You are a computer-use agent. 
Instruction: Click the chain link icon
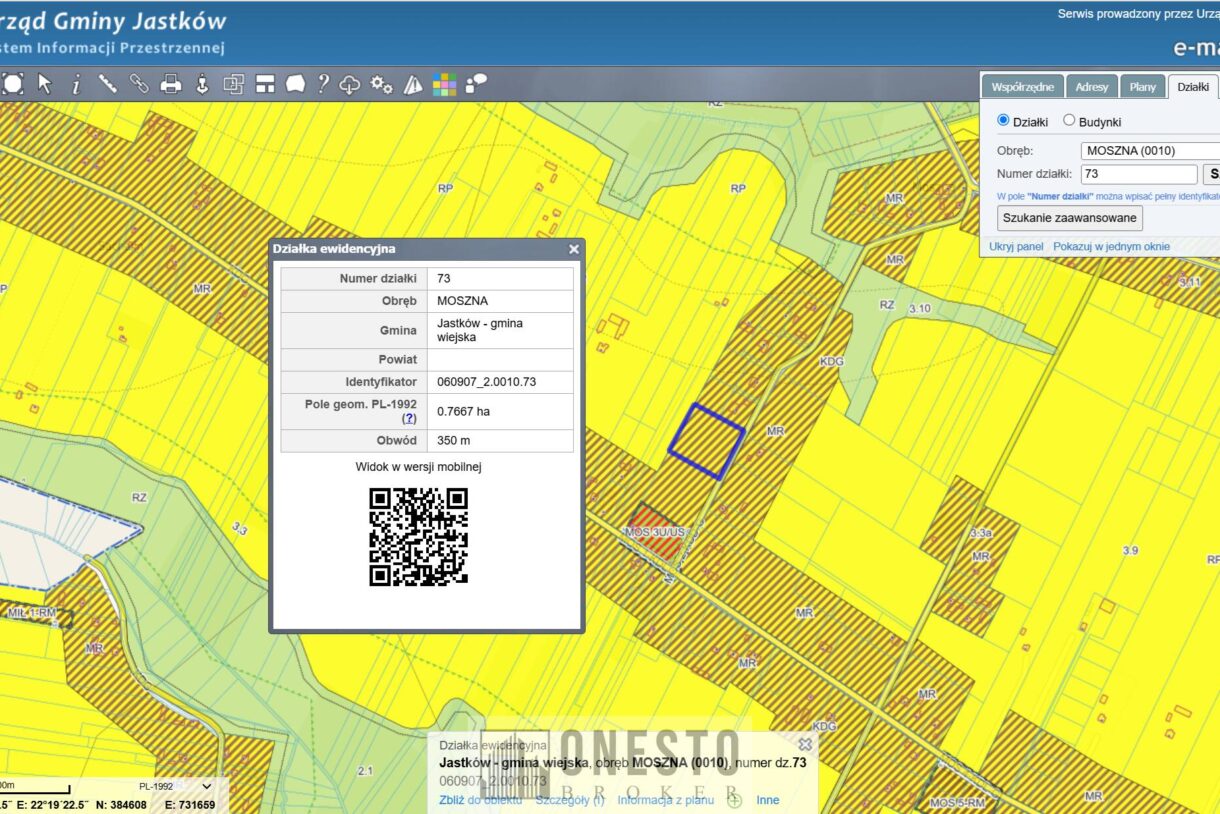139,84
